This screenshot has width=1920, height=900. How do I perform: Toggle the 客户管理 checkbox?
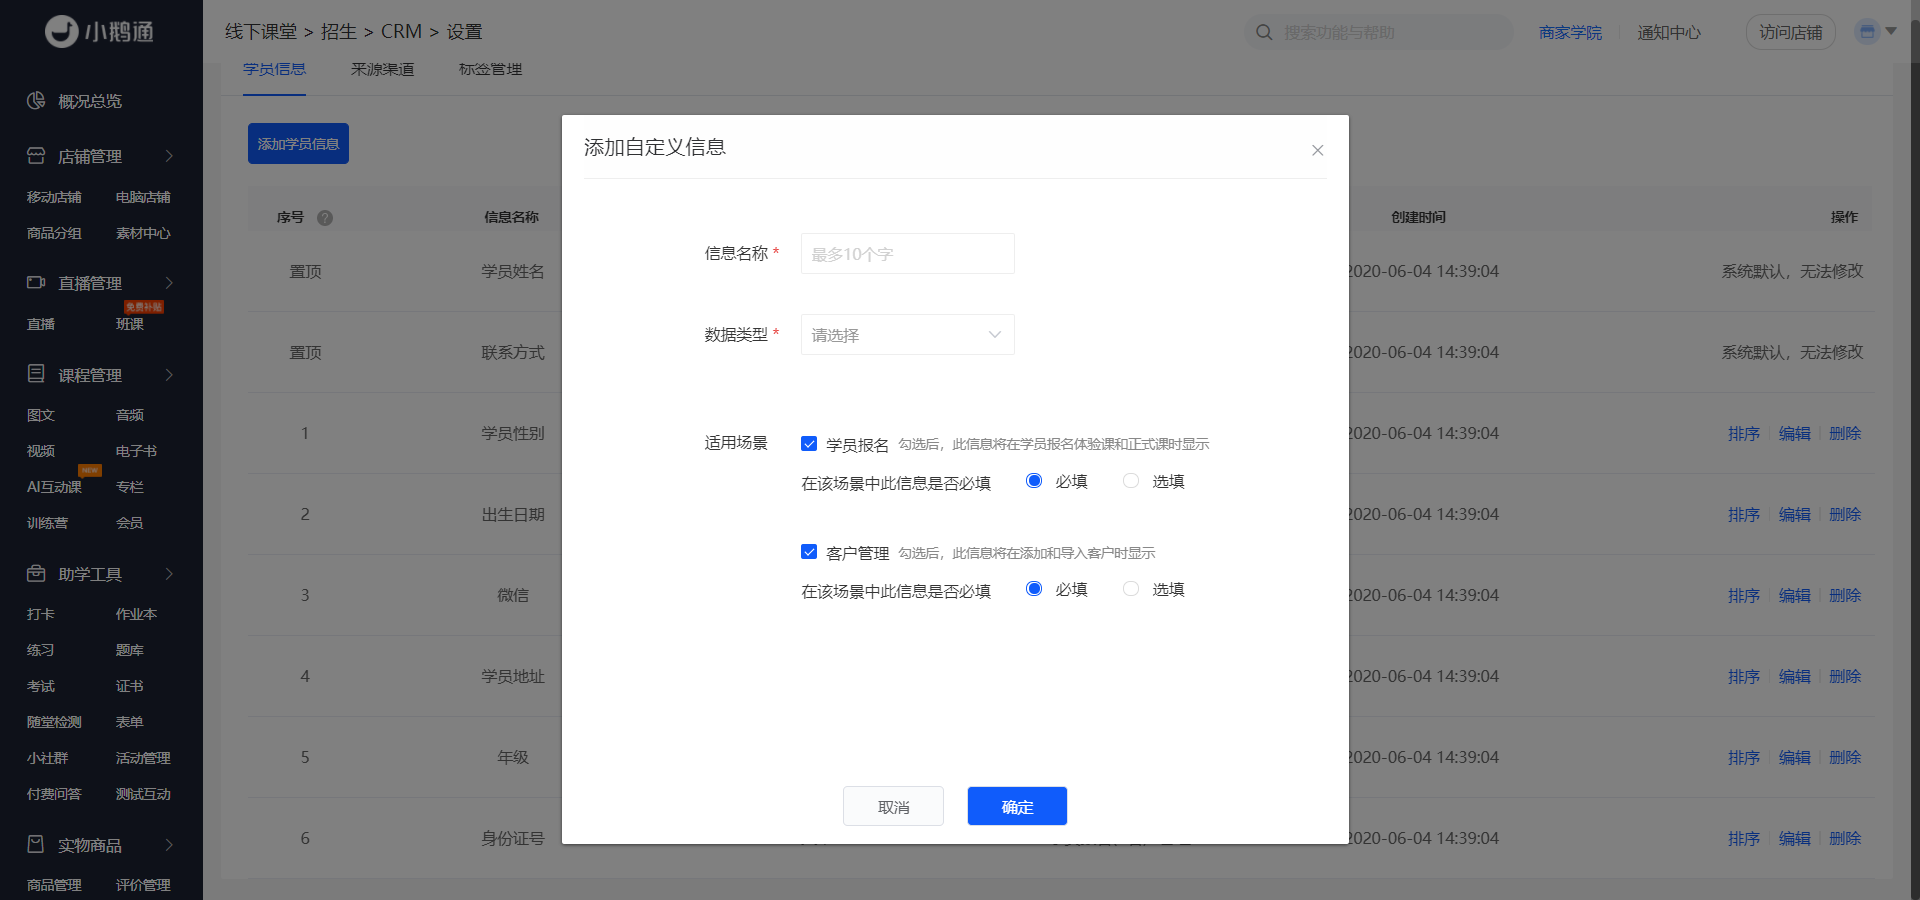click(809, 552)
